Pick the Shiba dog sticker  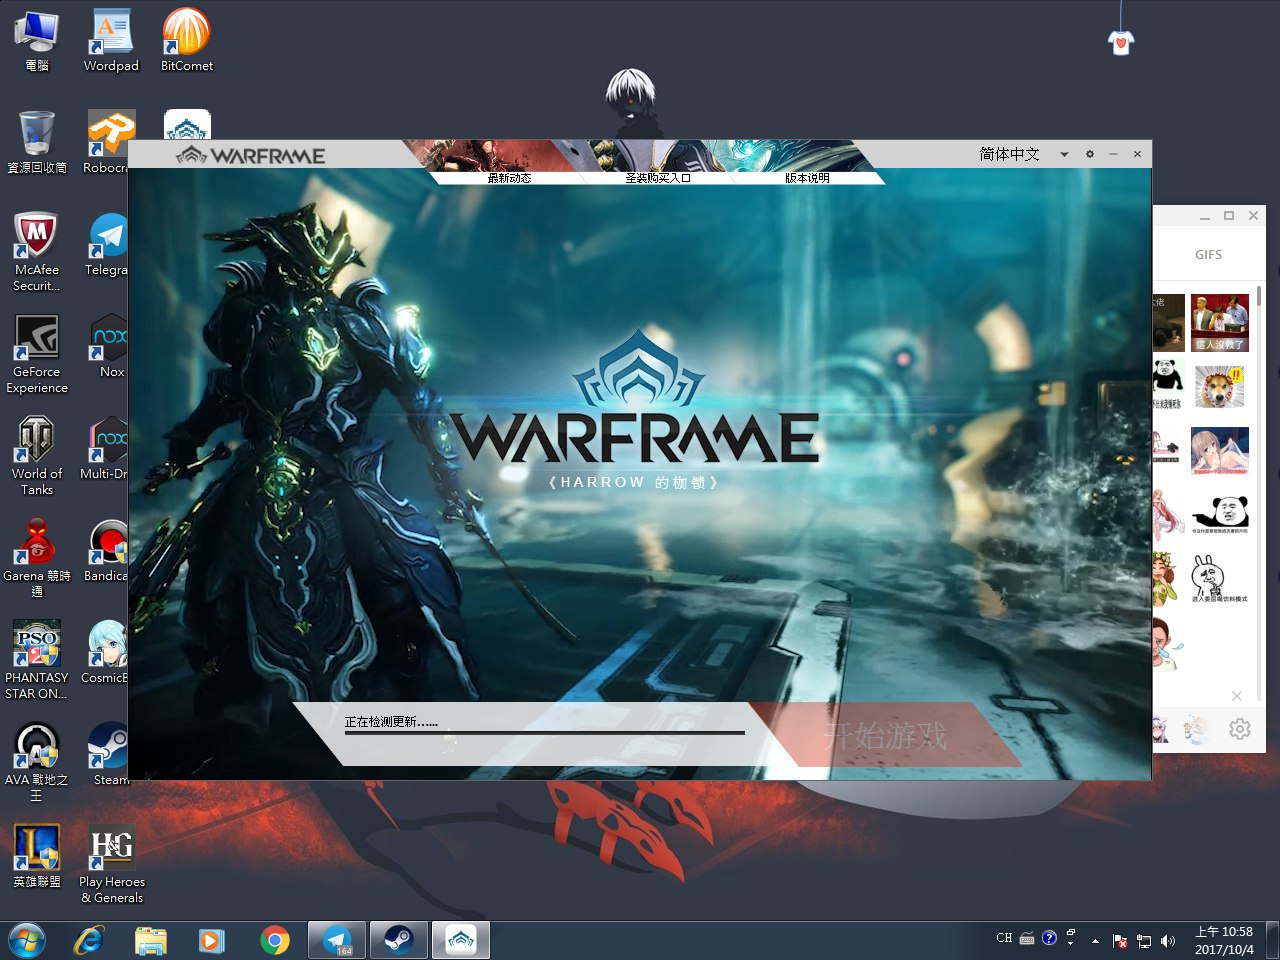pyautogui.click(x=1219, y=387)
